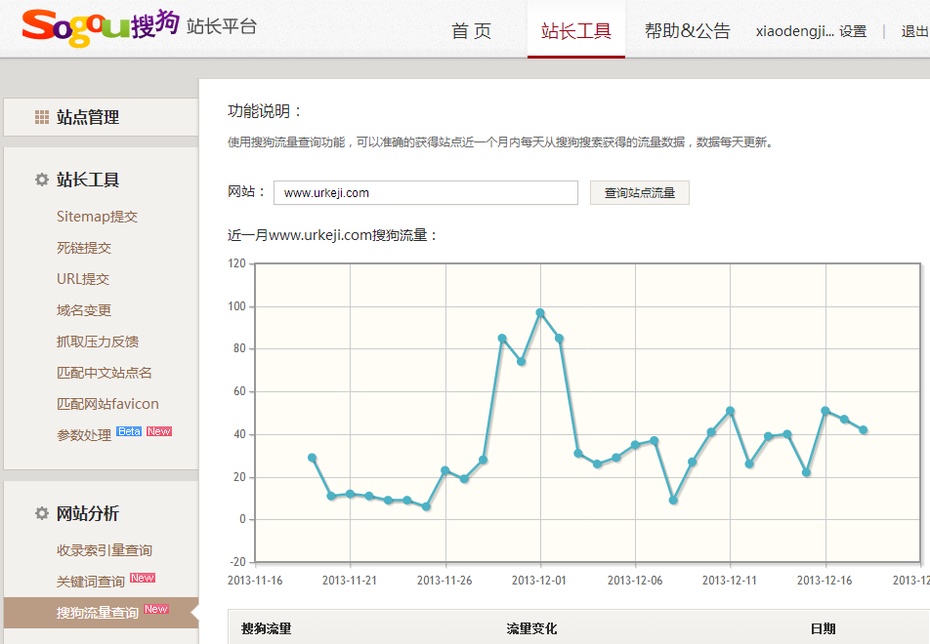Image resolution: width=930 pixels, height=644 pixels.
Task: Click the grid icon beside 站点管理
Action: tap(41, 117)
